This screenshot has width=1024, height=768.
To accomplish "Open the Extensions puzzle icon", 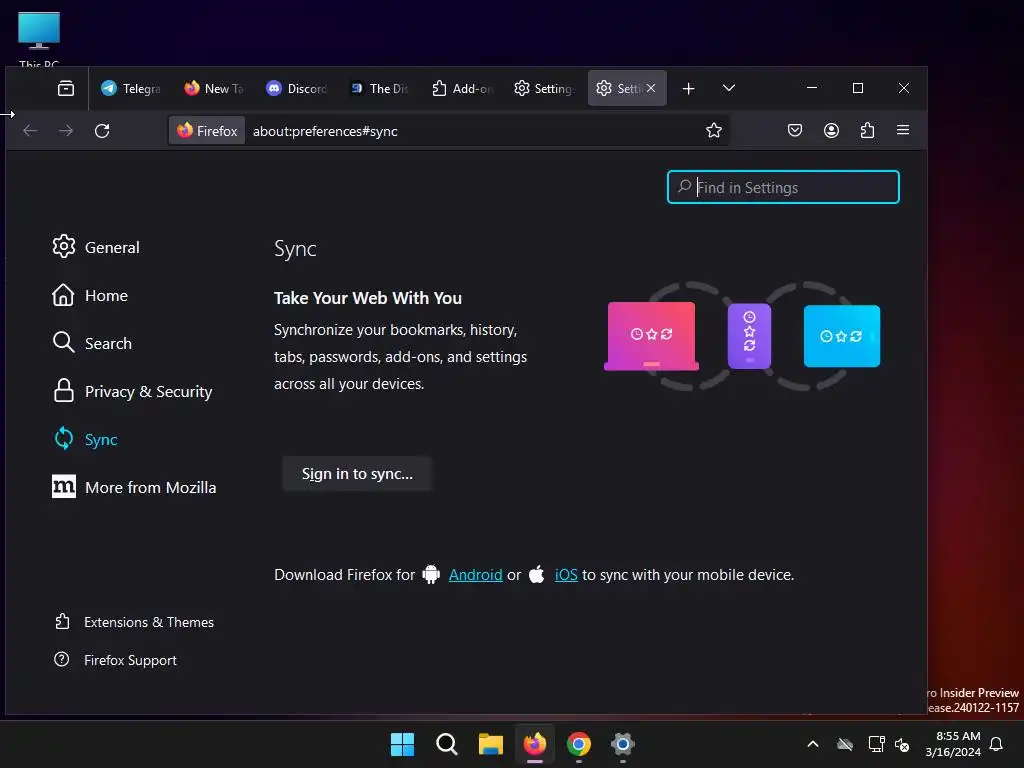I will click(867, 131).
